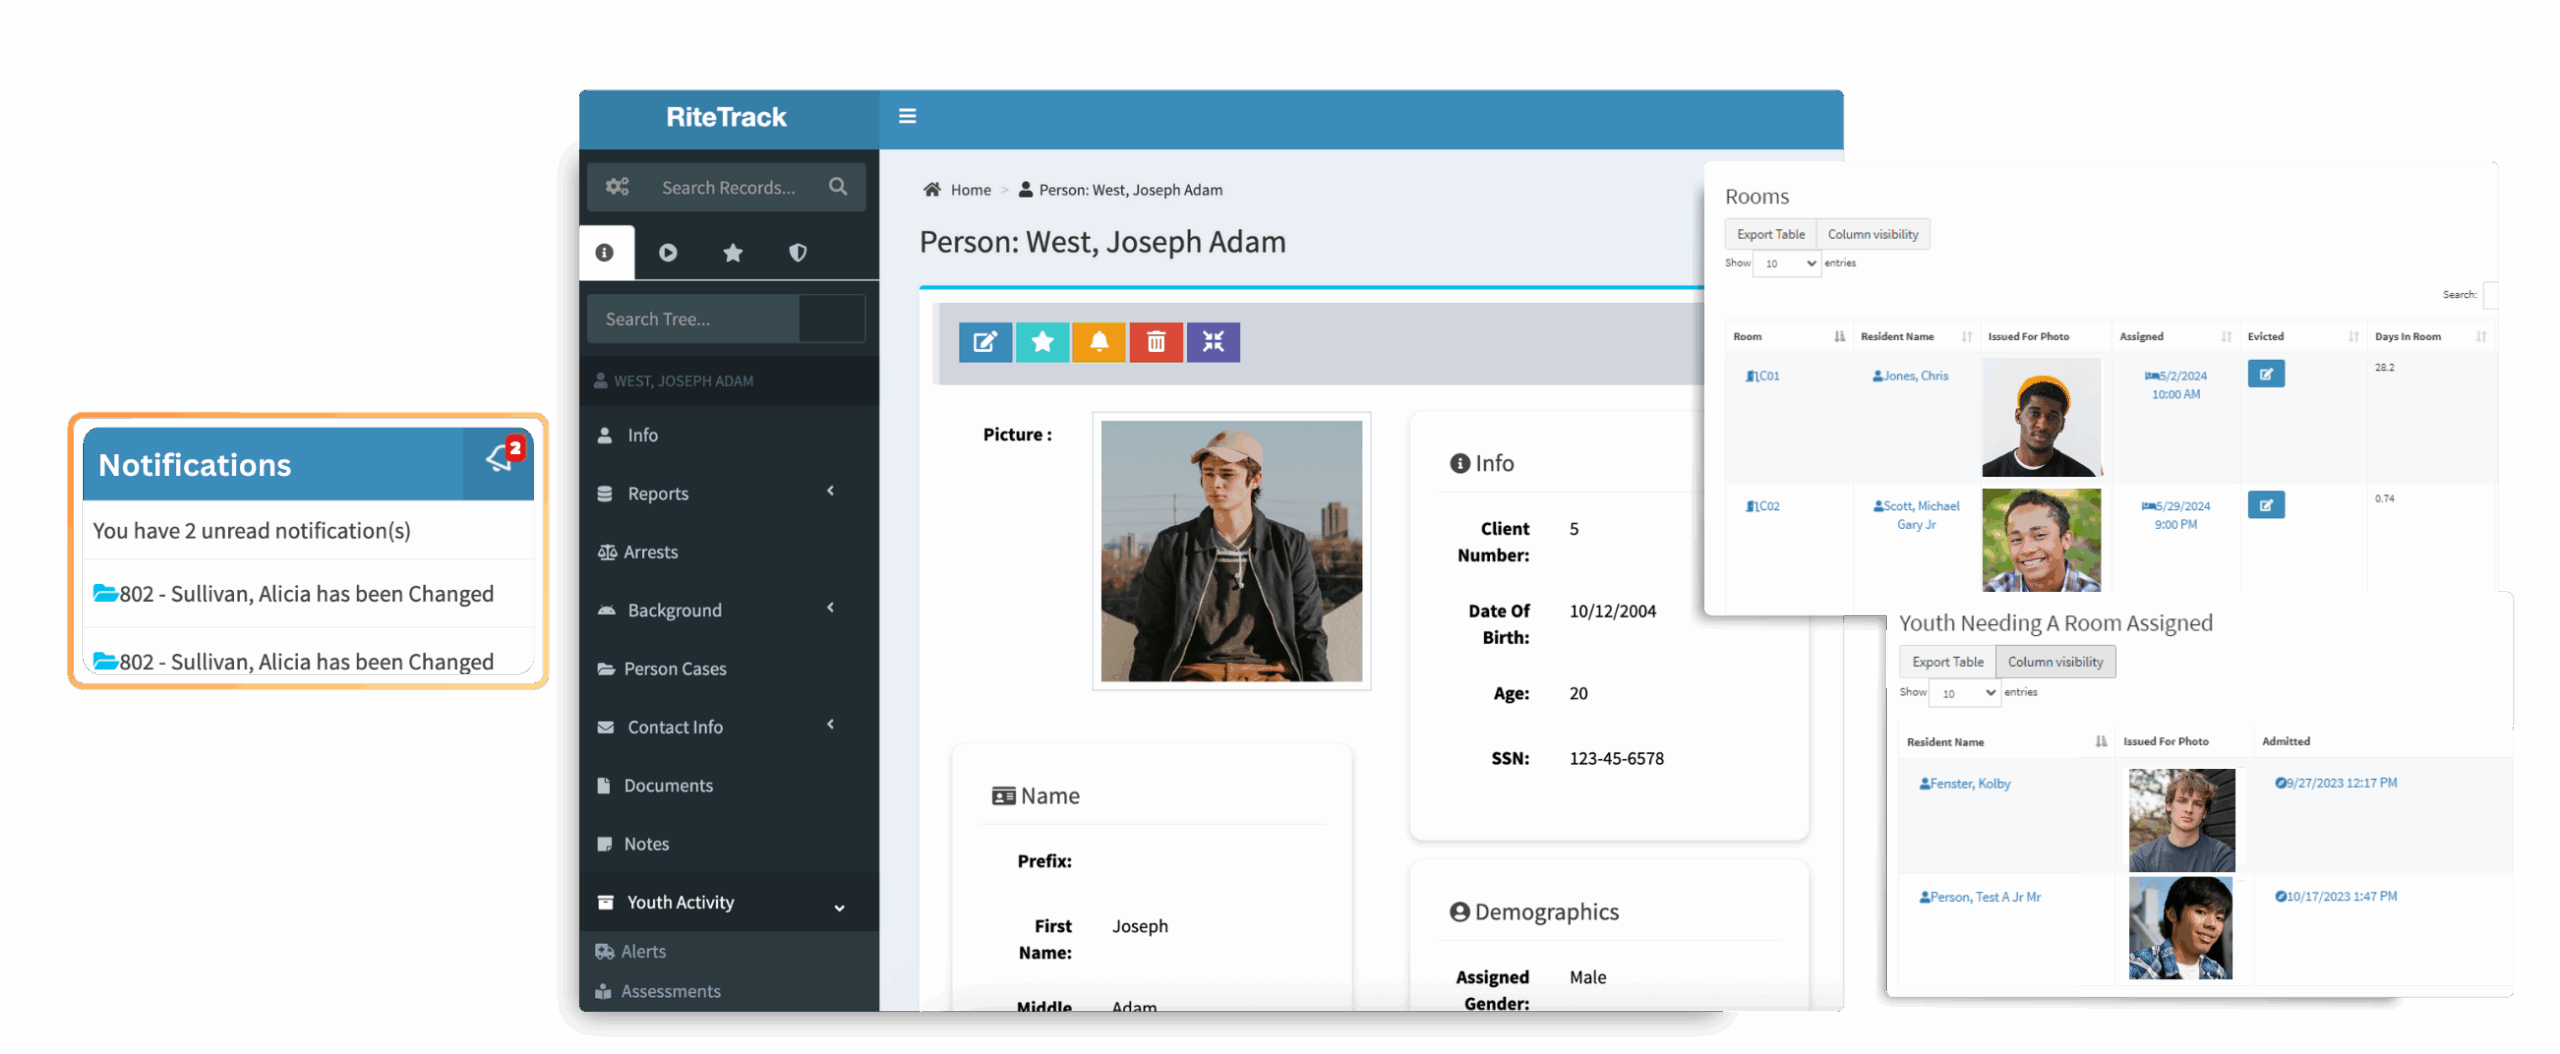The height and width of the screenshot is (1054, 2560).
Task: Click the purple collapse sections button
Action: point(1213,342)
